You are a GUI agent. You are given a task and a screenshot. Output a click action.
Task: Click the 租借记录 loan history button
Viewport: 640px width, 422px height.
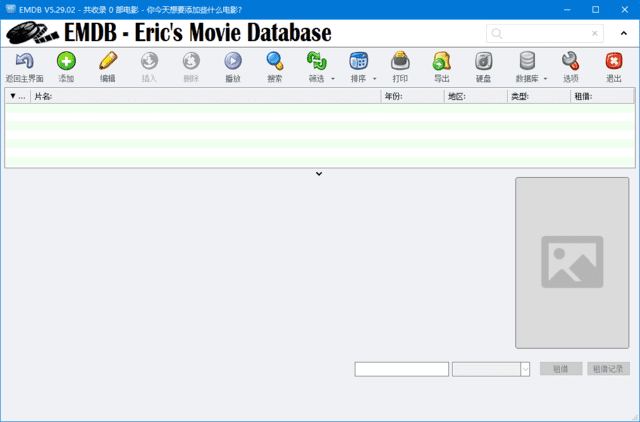608,369
